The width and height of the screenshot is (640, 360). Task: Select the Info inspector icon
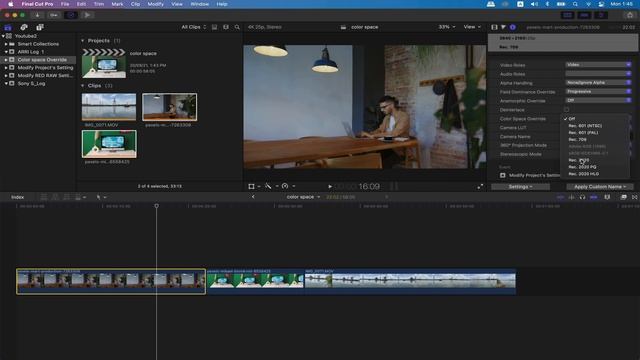tap(513, 27)
